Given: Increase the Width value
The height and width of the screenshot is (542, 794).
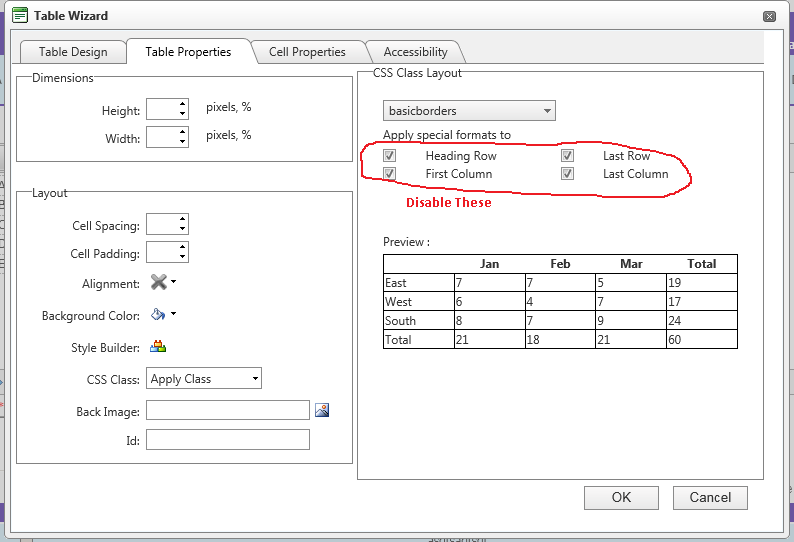Looking at the screenshot, I should 182,132.
